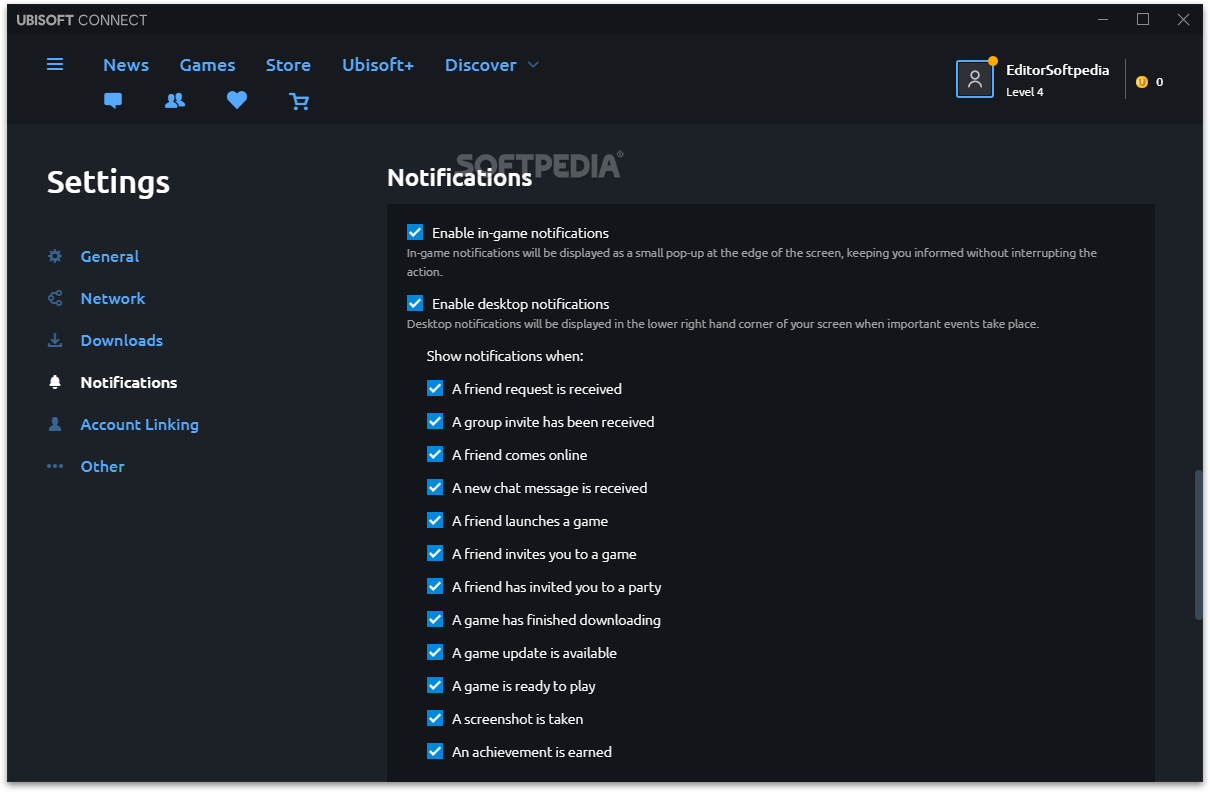
Task: Select Notifications settings section
Action: point(129,382)
